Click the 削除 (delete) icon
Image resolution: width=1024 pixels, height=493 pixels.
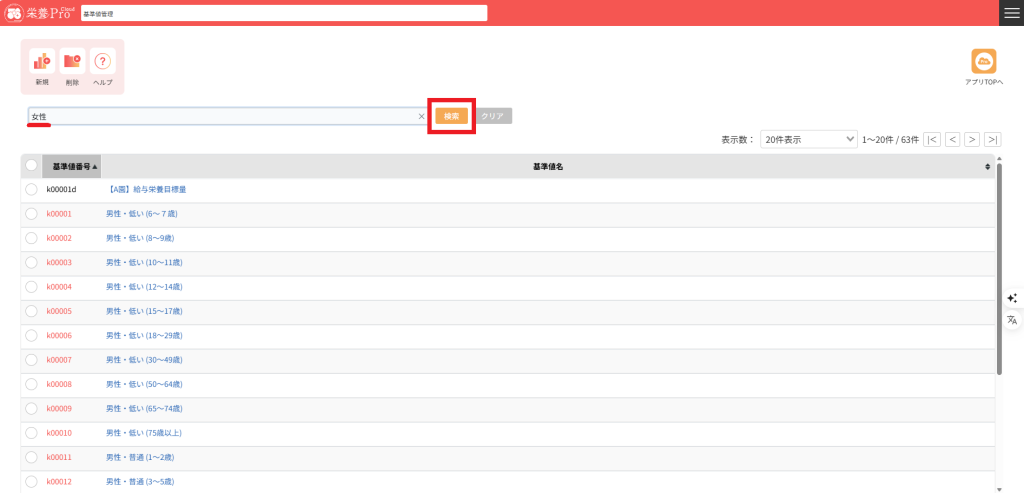click(72, 62)
